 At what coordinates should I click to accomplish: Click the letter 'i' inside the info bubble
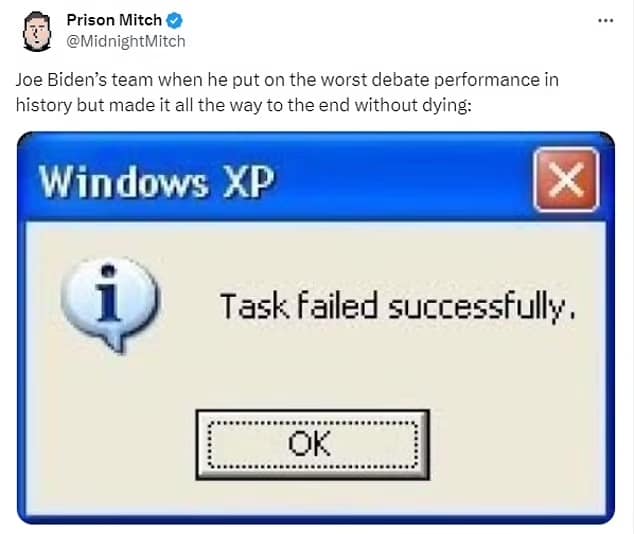point(108,293)
